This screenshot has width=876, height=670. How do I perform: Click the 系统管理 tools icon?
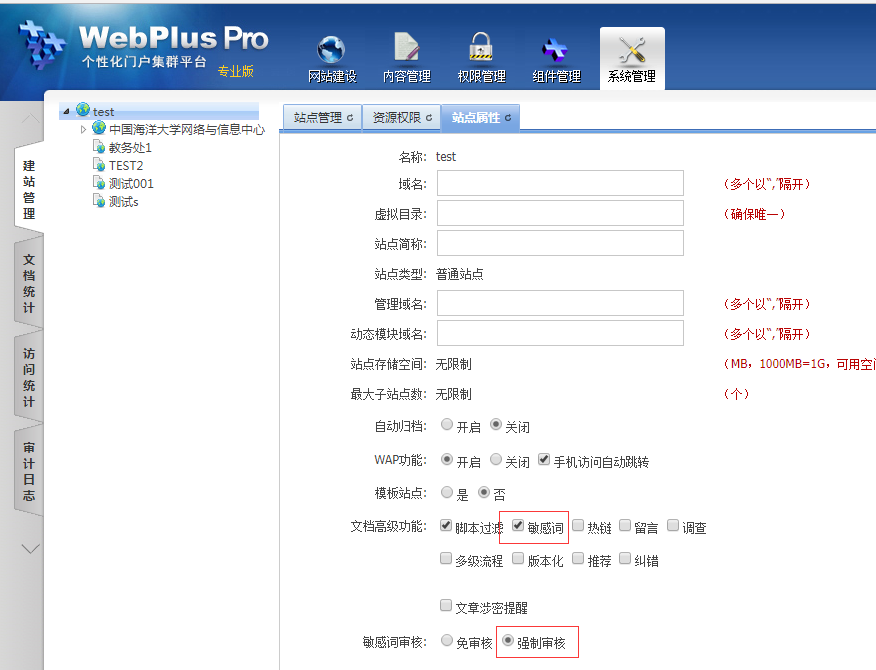coord(632,50)
